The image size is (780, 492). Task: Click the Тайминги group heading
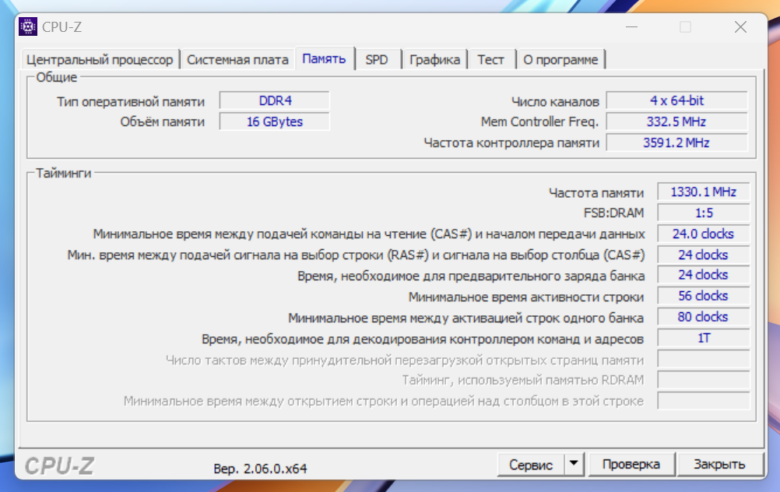click(64, 173)
